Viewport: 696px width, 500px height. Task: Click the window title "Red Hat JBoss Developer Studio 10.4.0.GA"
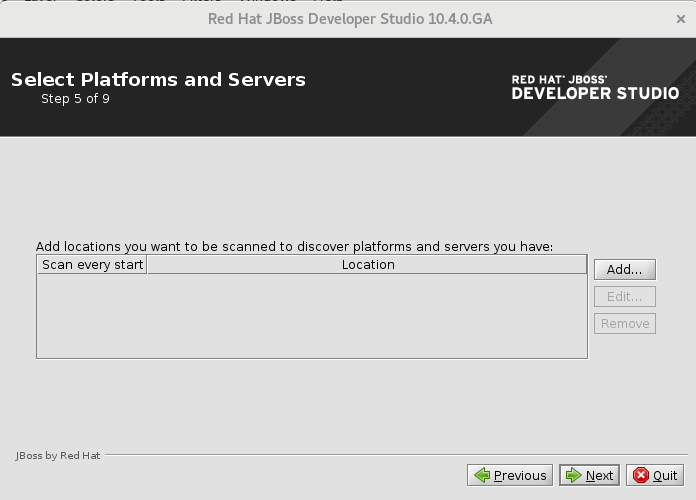tap(350, 19)
